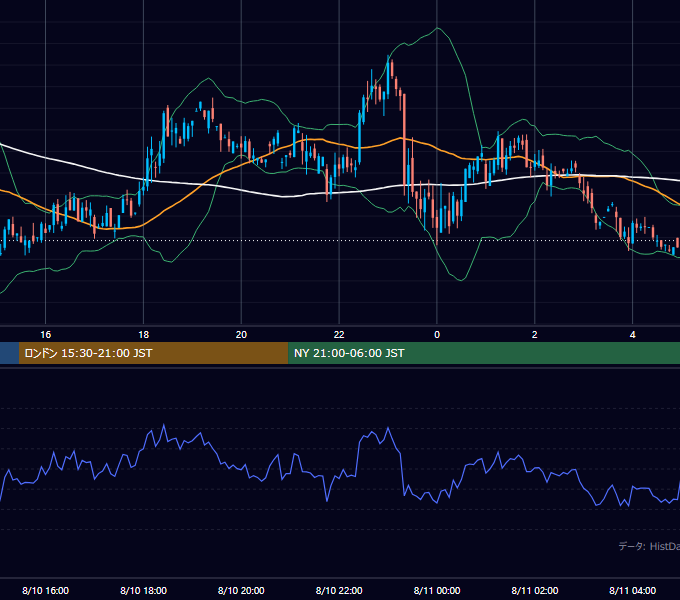Click the 8/11 00:00 date label
This screenshot has width=680, height=600.
tap(437, 590)
